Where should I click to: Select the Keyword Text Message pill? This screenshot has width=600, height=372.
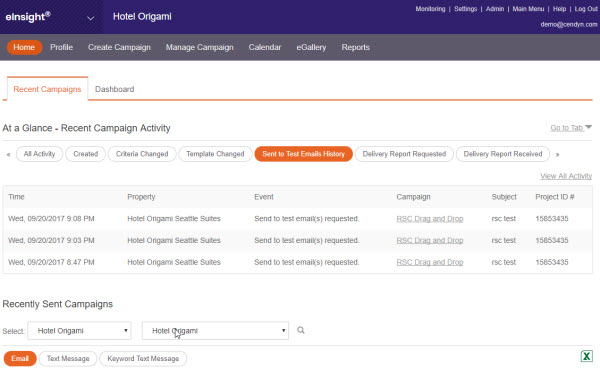143,359
